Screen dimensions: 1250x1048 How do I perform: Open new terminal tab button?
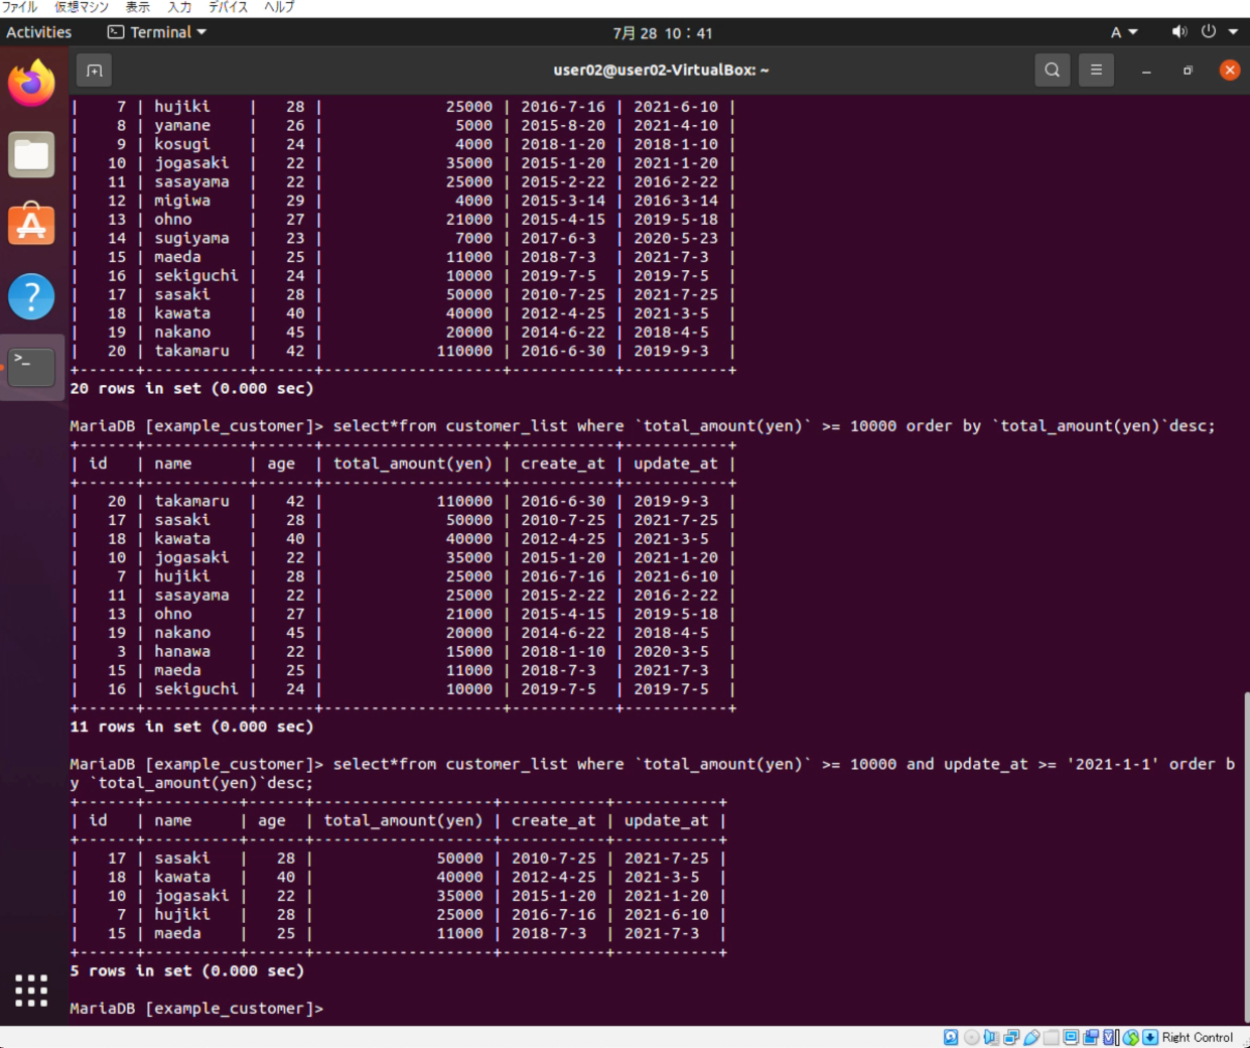tap(94, 70)
